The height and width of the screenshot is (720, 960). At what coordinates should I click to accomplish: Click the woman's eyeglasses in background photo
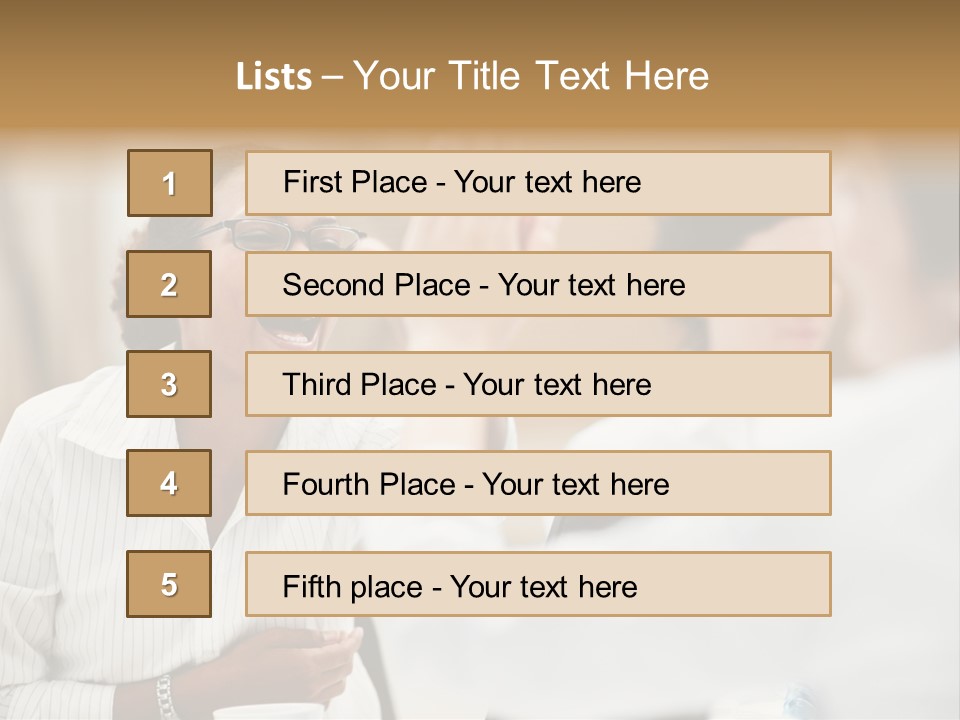point(288,234)
